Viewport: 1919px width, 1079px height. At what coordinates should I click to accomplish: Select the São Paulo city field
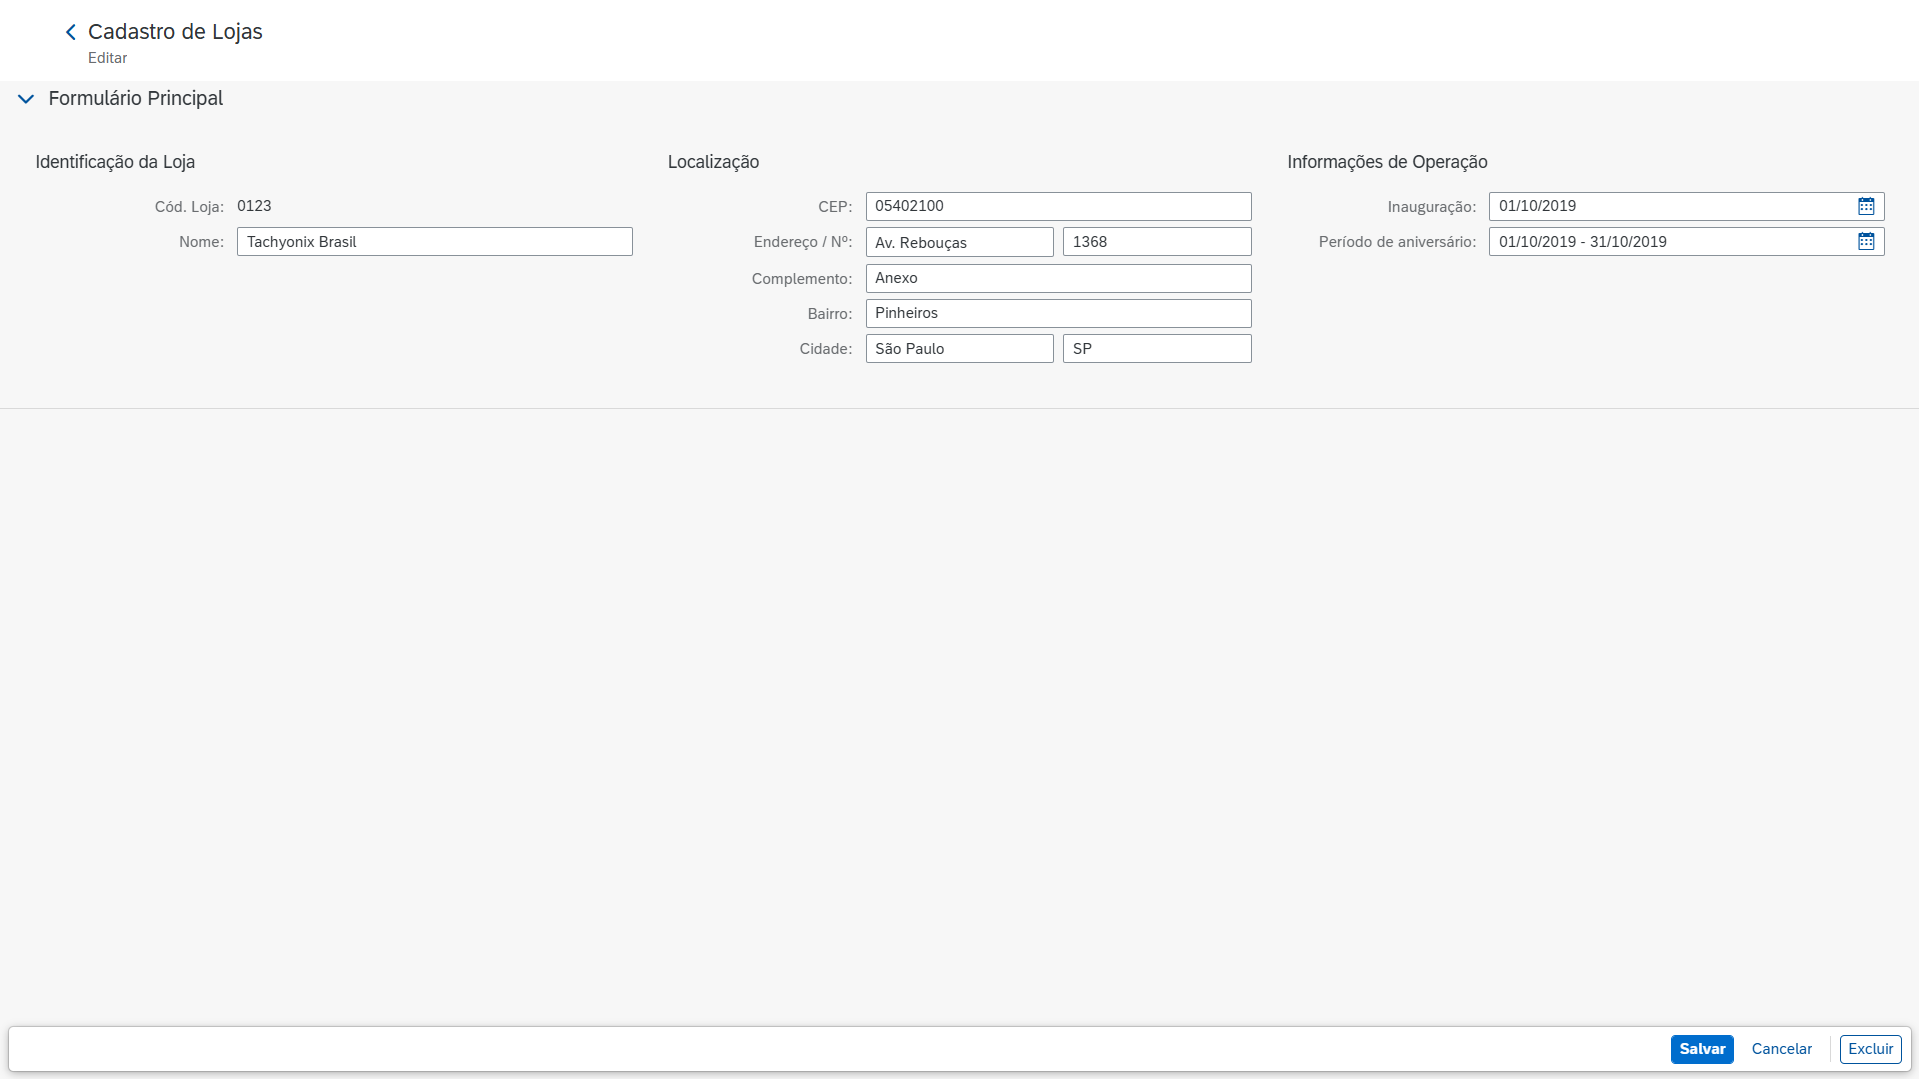click(x=958, y=349)
